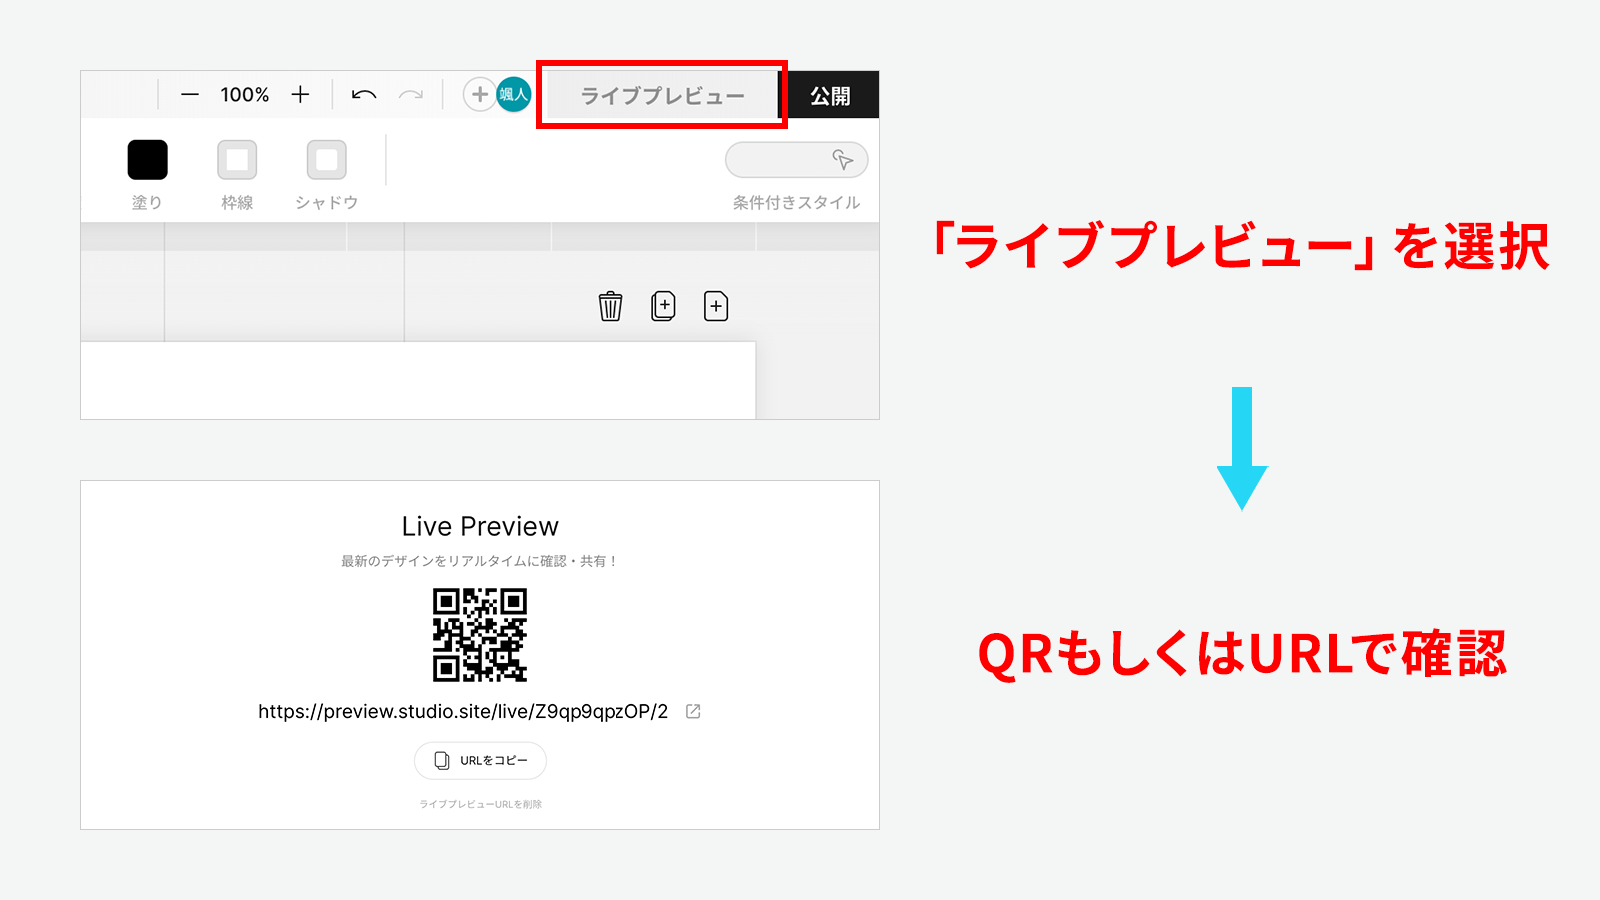Open the シャドウ shadow style setting
This screenshot has height=900, width=1600.
(327, 160)
